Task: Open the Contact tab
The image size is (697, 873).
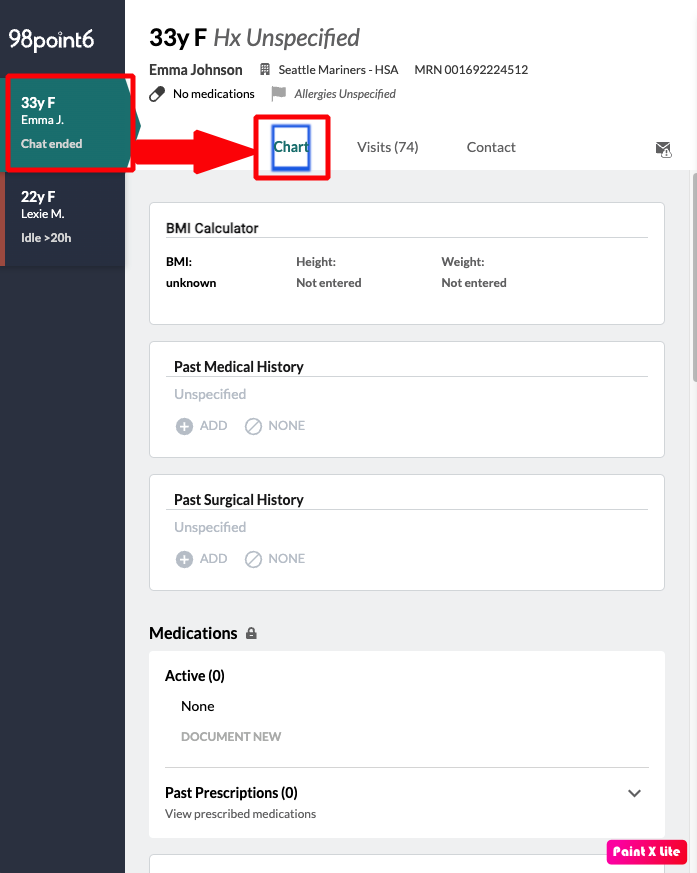Action: click(491, 147)
